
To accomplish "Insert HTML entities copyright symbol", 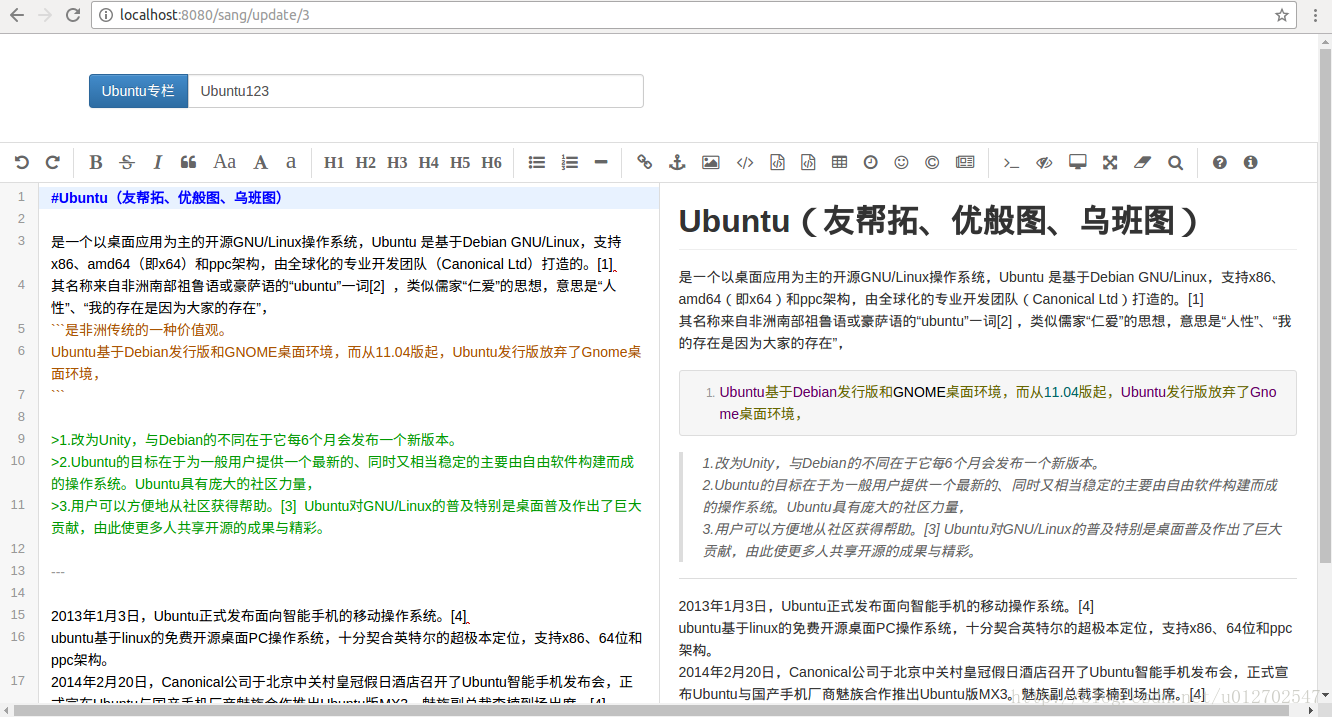I will 932,162.
